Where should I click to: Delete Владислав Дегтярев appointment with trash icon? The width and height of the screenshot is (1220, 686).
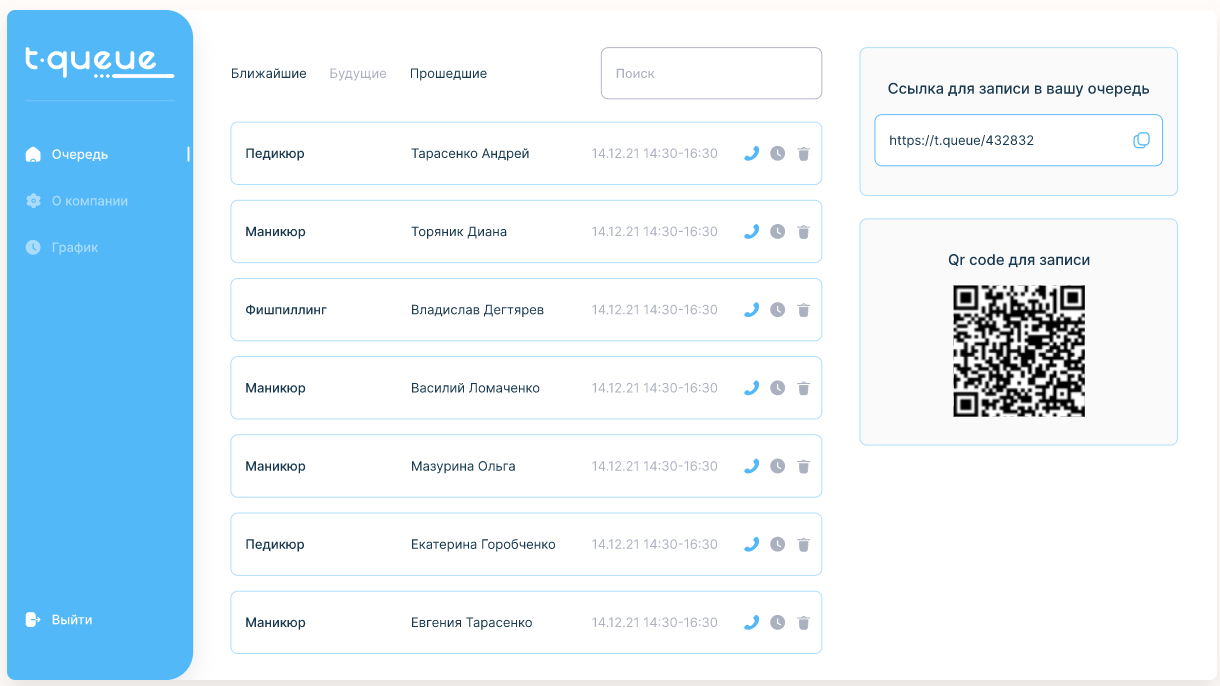click(x=803, y=310)
